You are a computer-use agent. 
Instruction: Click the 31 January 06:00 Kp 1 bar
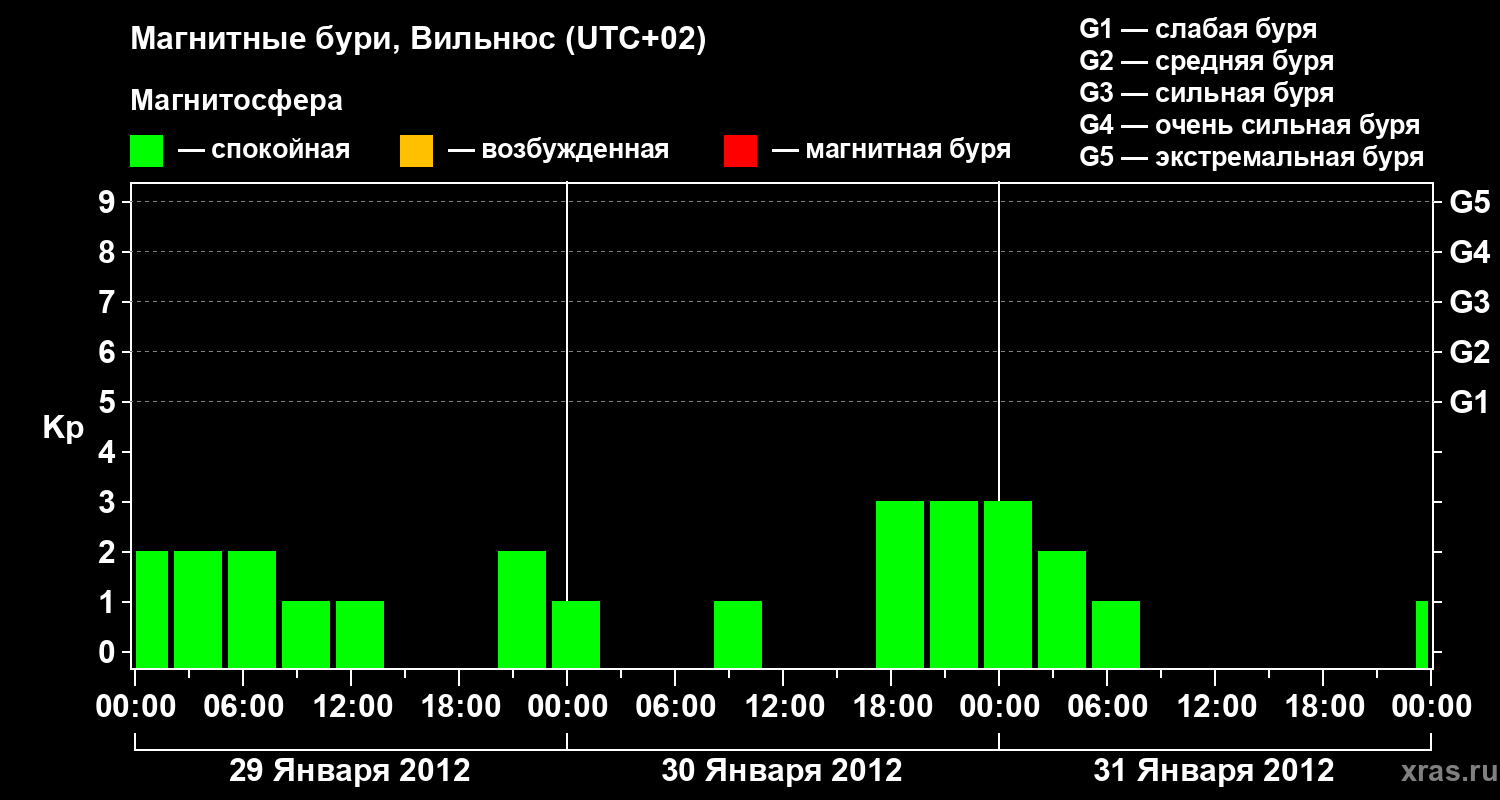[x=1116, y=634]
